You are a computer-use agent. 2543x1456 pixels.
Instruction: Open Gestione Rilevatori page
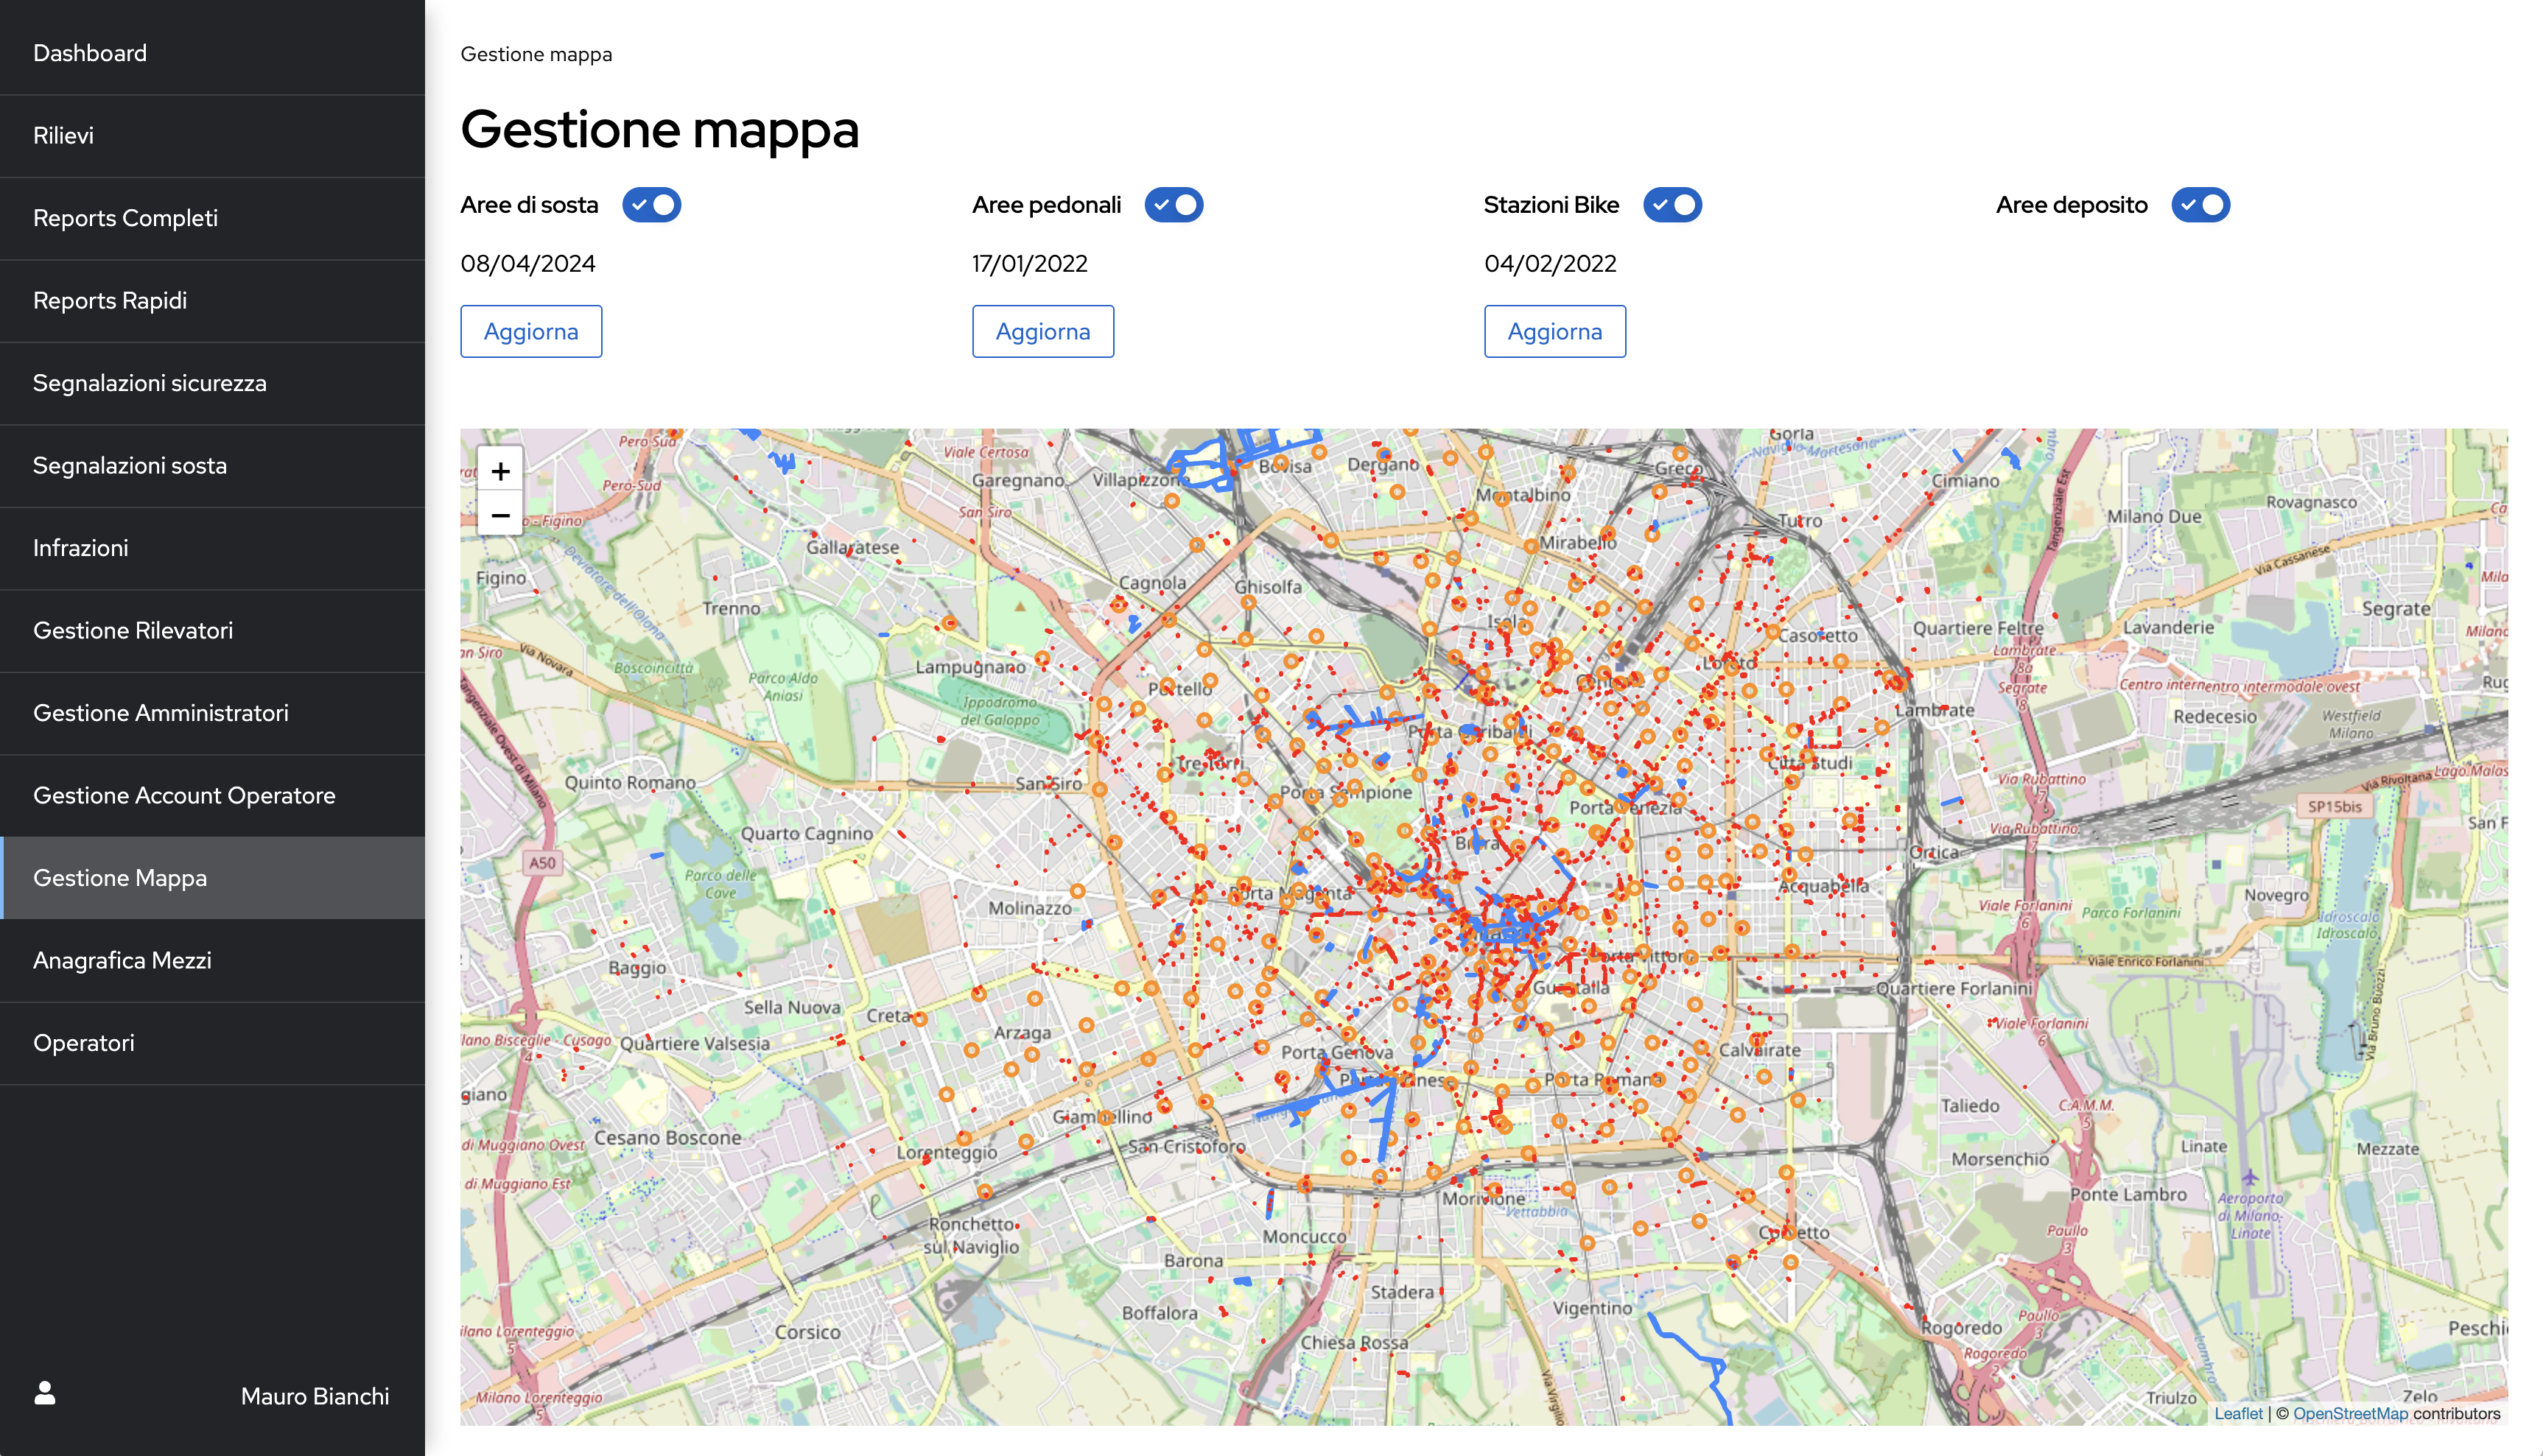pos(133,631)
